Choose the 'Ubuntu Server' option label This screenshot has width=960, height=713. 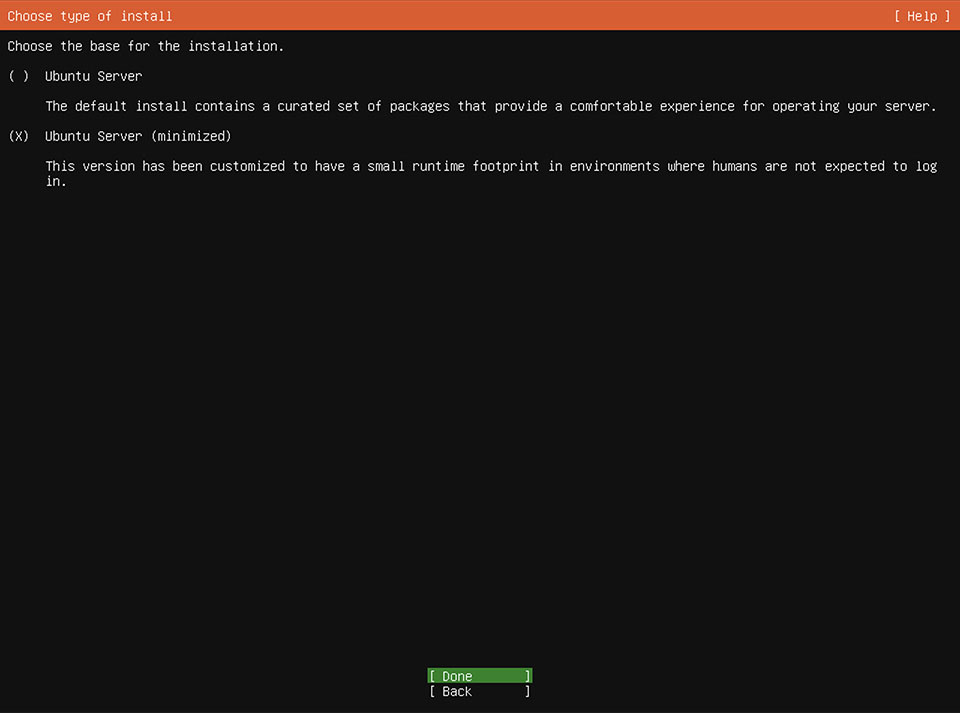click(93, 76)
